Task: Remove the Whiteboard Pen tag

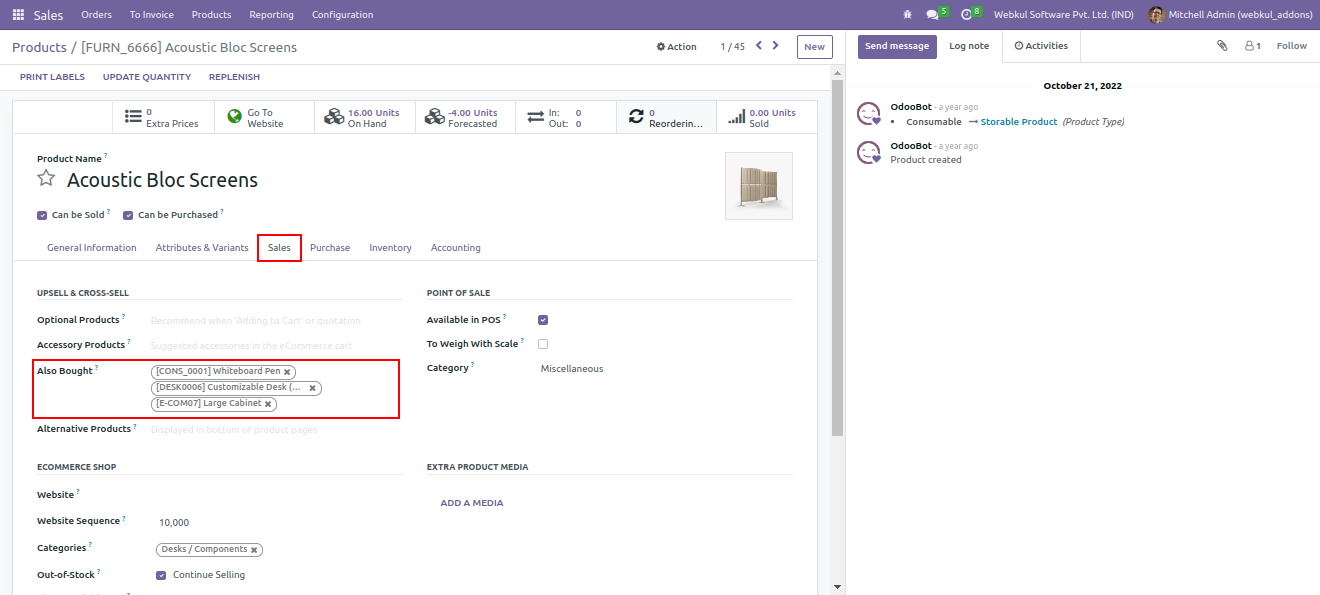Action: click(x=287, y=372)
